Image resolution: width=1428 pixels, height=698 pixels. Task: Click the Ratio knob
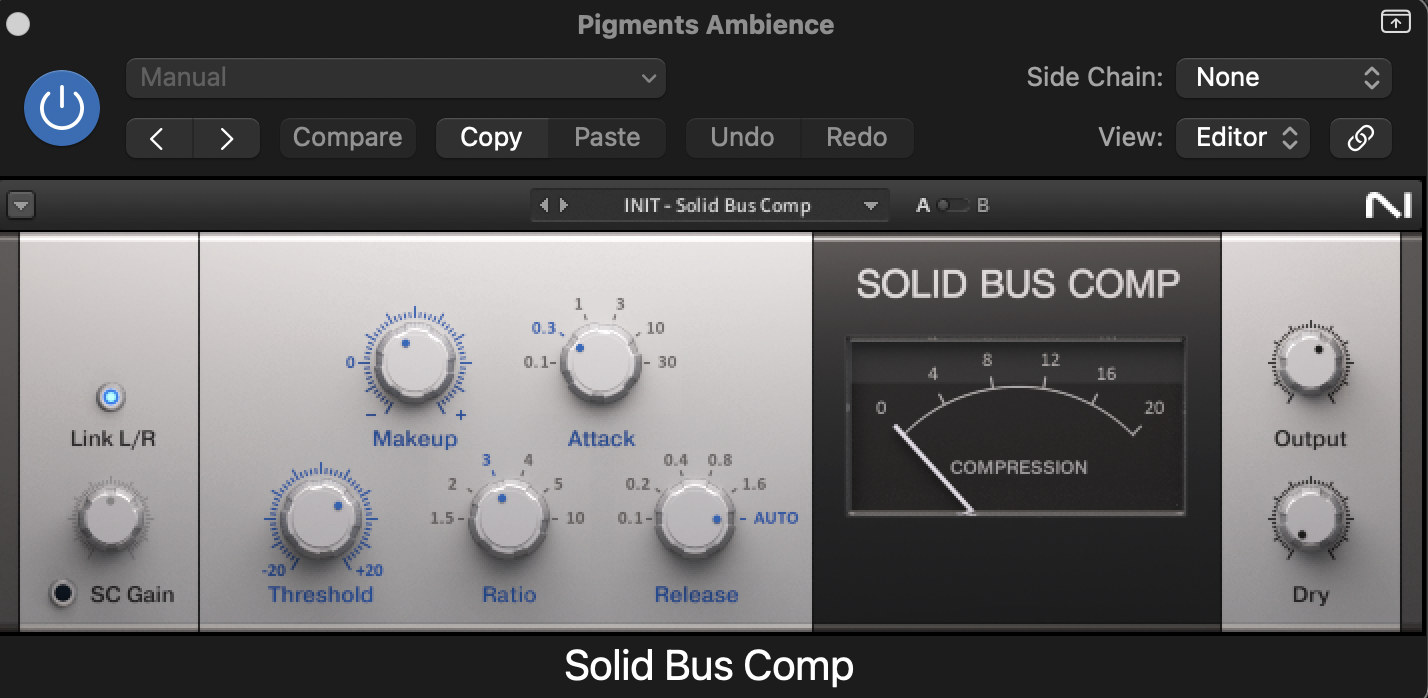(x=509, y=518)
